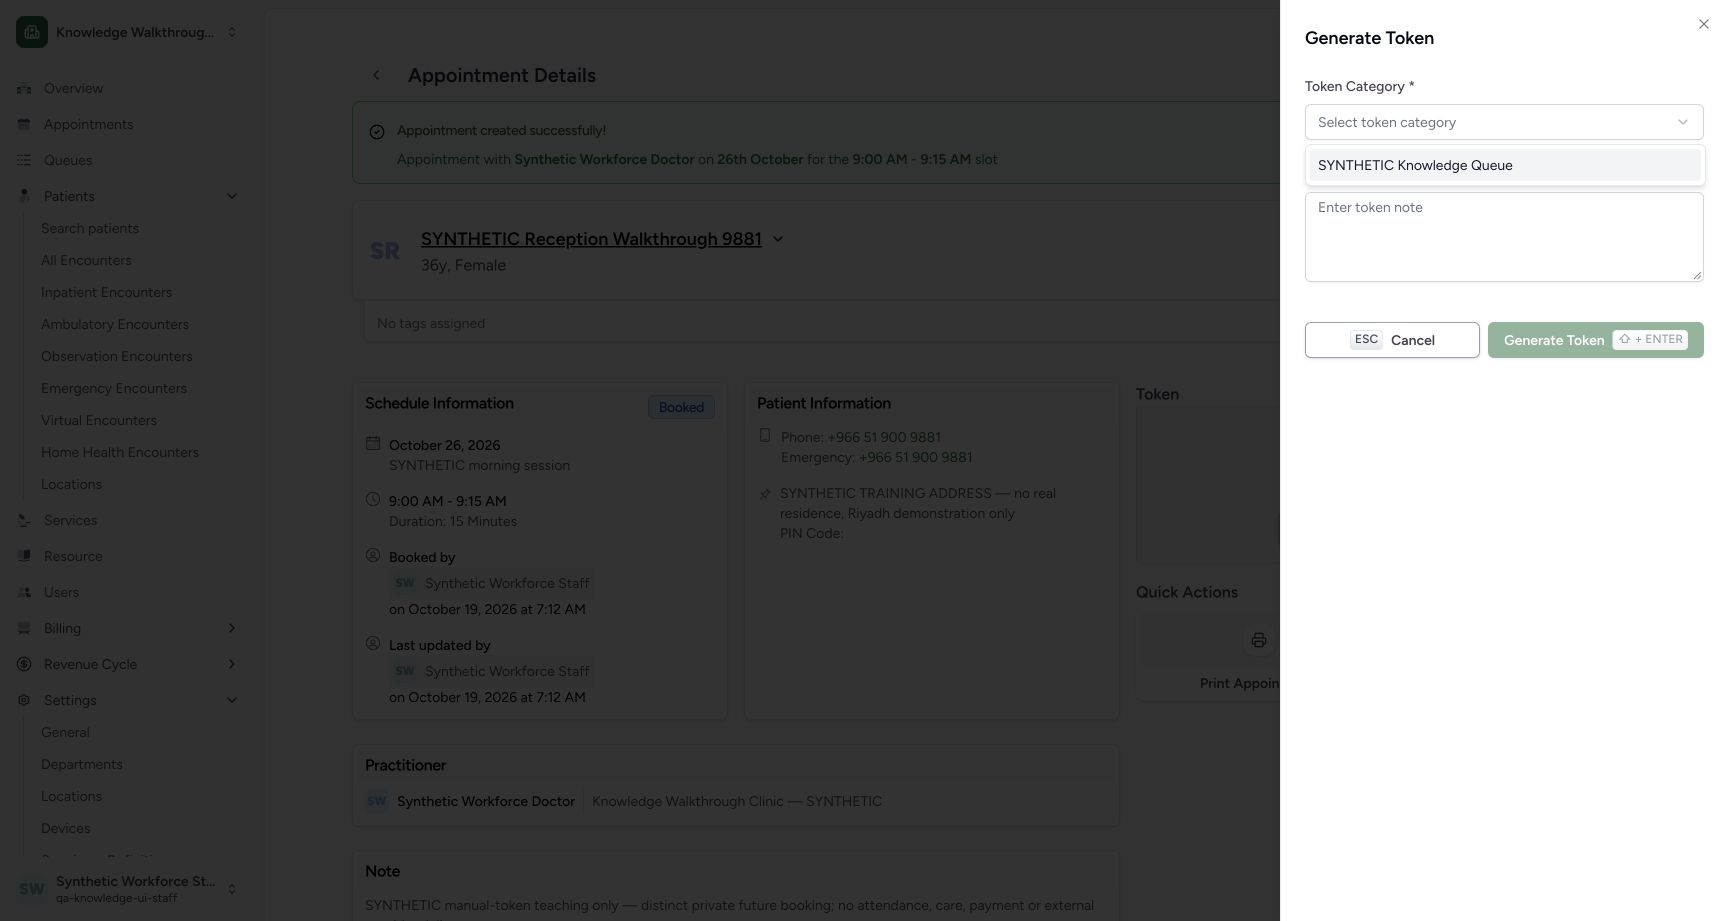Open Virtual Encounters
This screenshot has height=921, width=1728.
[x=99, y=420]
